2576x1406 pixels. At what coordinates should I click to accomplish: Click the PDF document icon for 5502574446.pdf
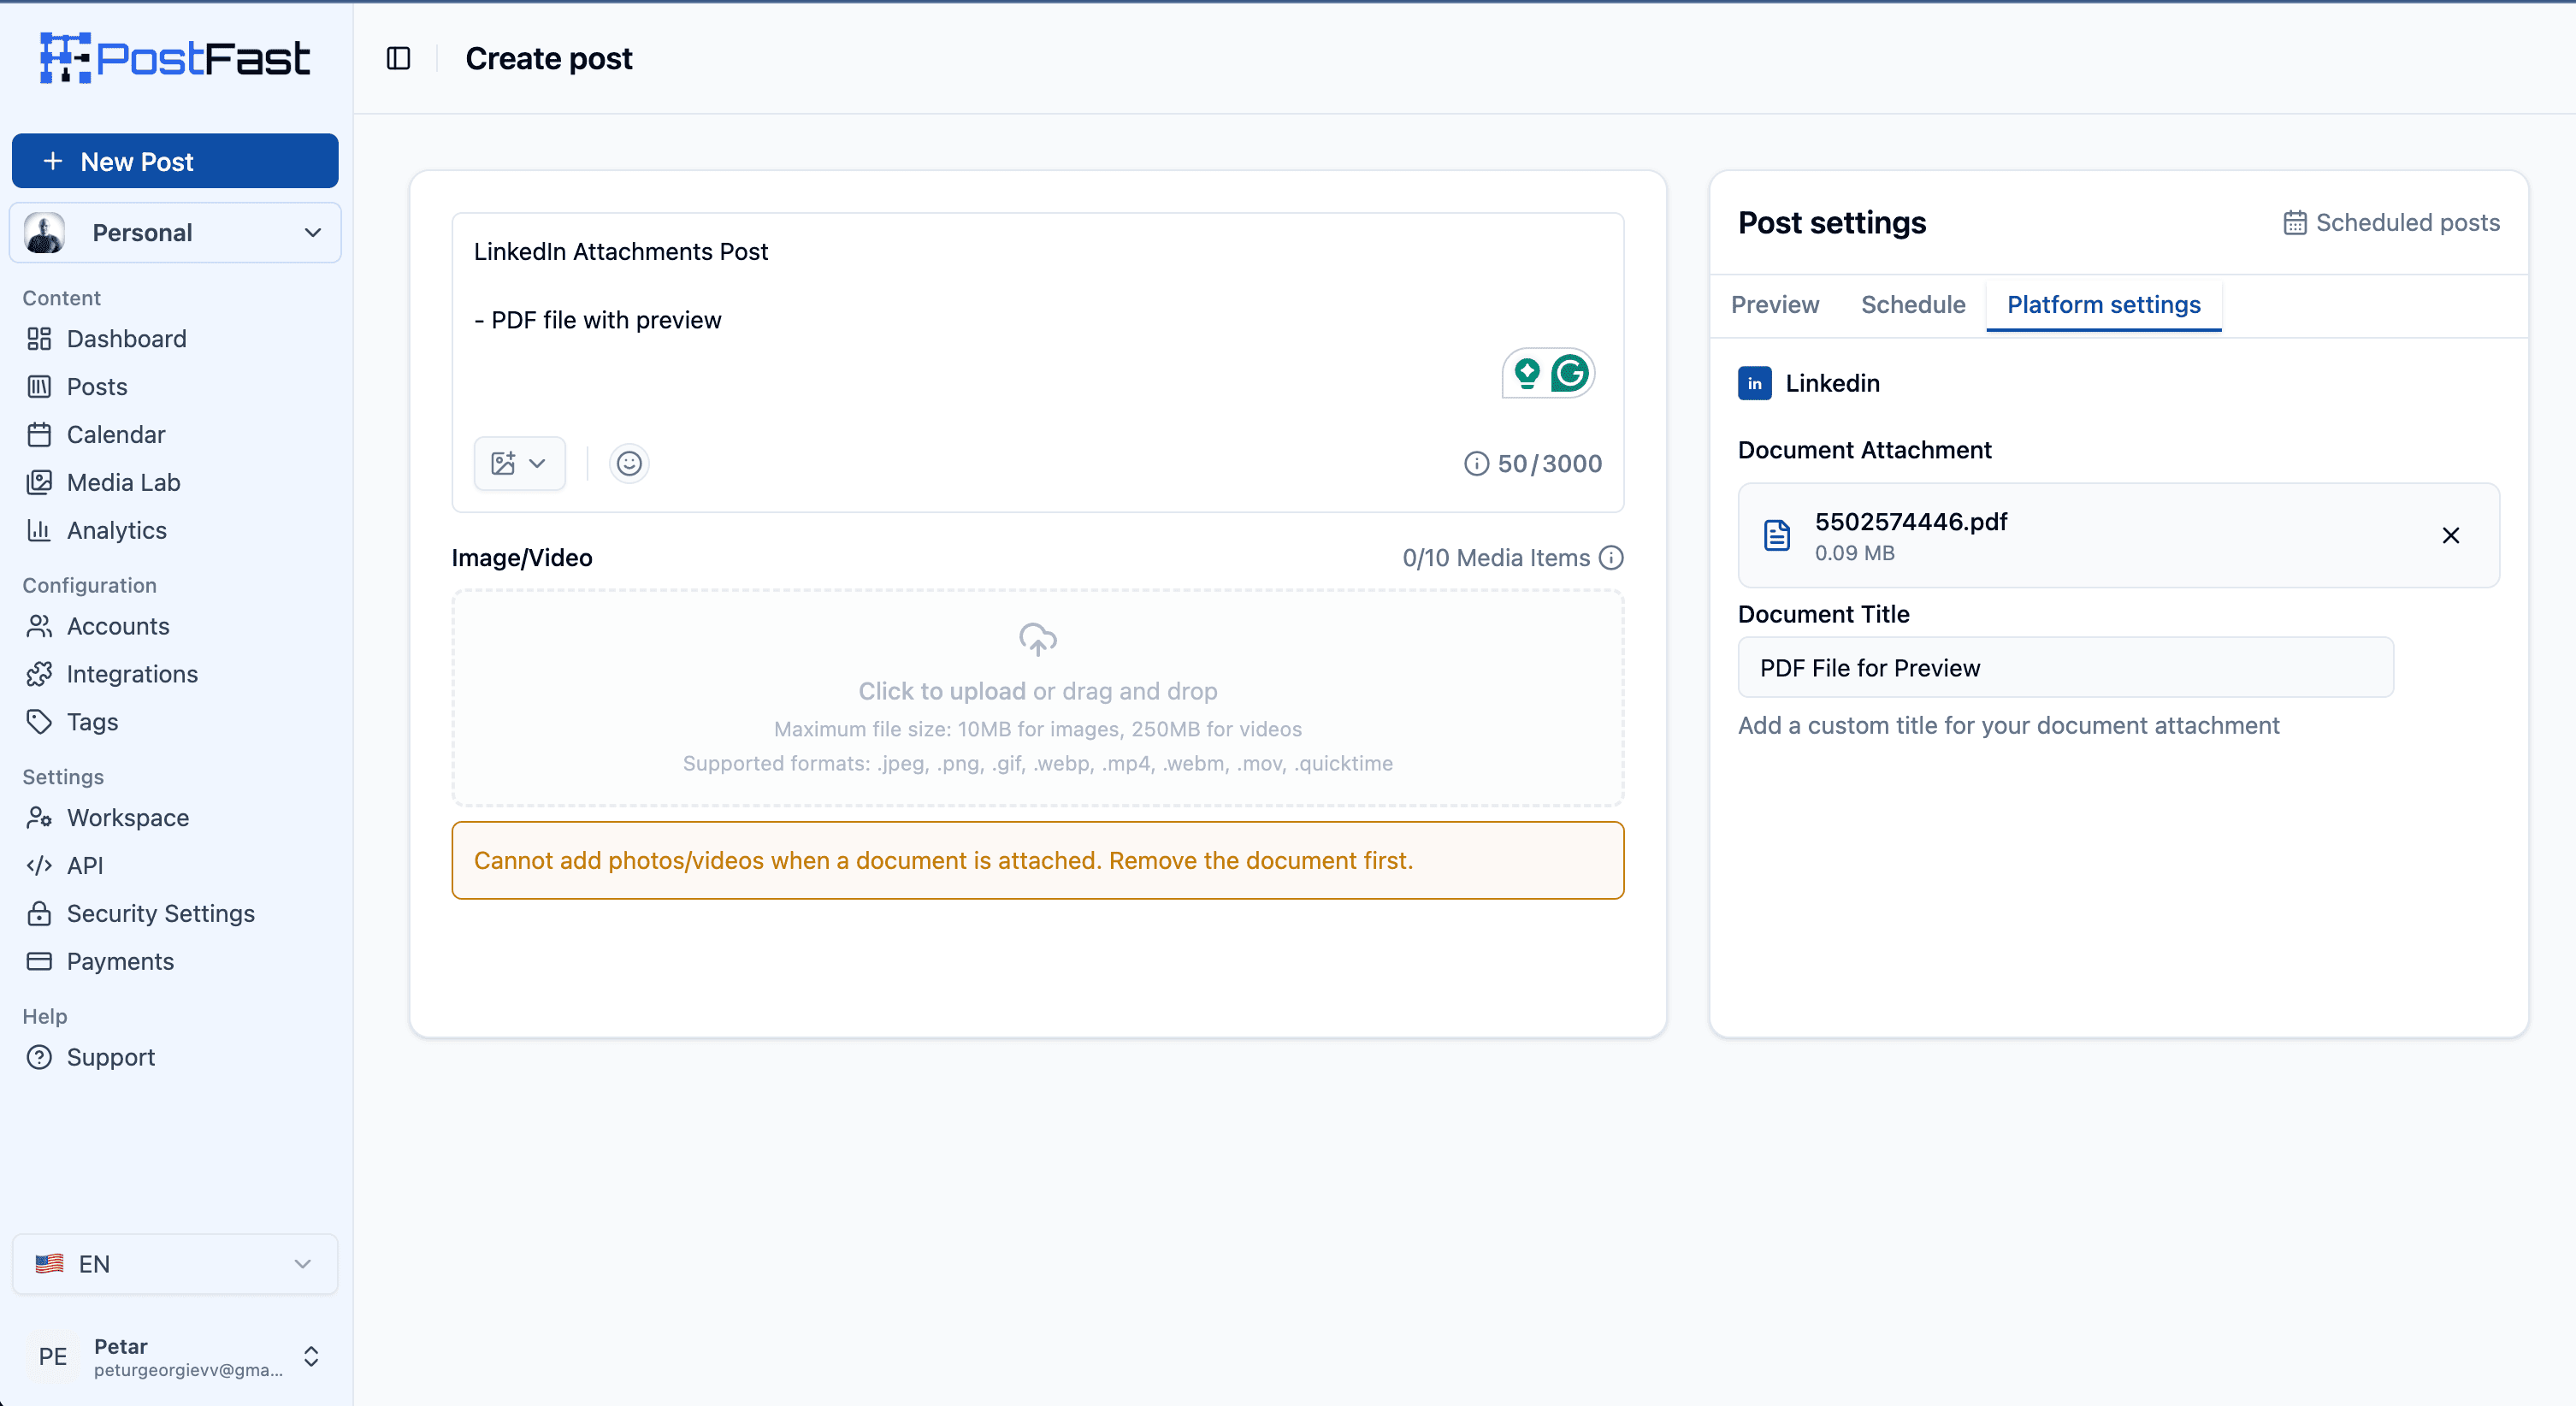(x=1777, y=535)
